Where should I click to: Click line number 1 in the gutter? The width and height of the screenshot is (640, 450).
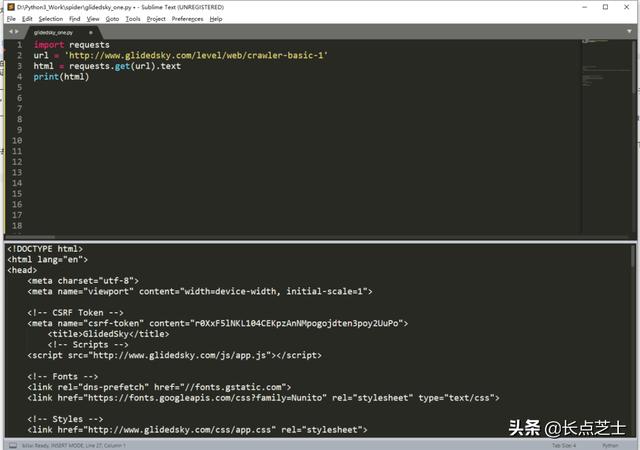tap(19, 45)
